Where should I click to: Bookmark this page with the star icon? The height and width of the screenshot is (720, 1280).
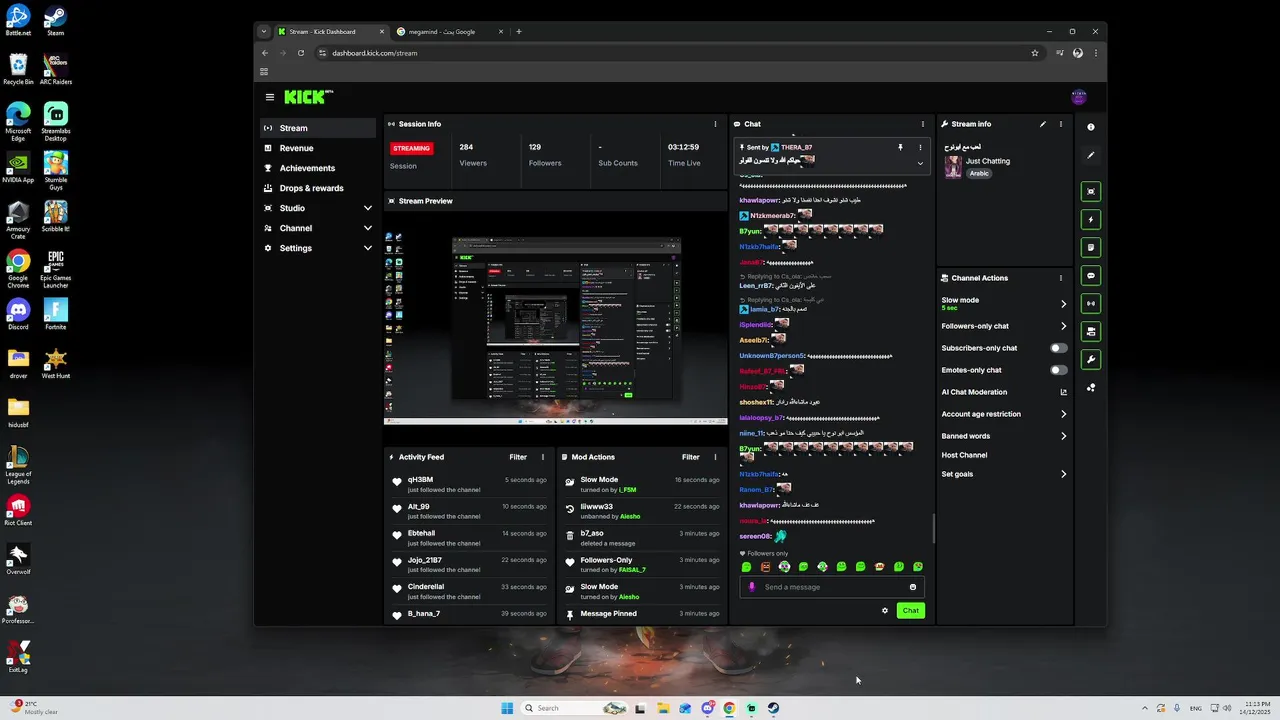click(1035, 53)
